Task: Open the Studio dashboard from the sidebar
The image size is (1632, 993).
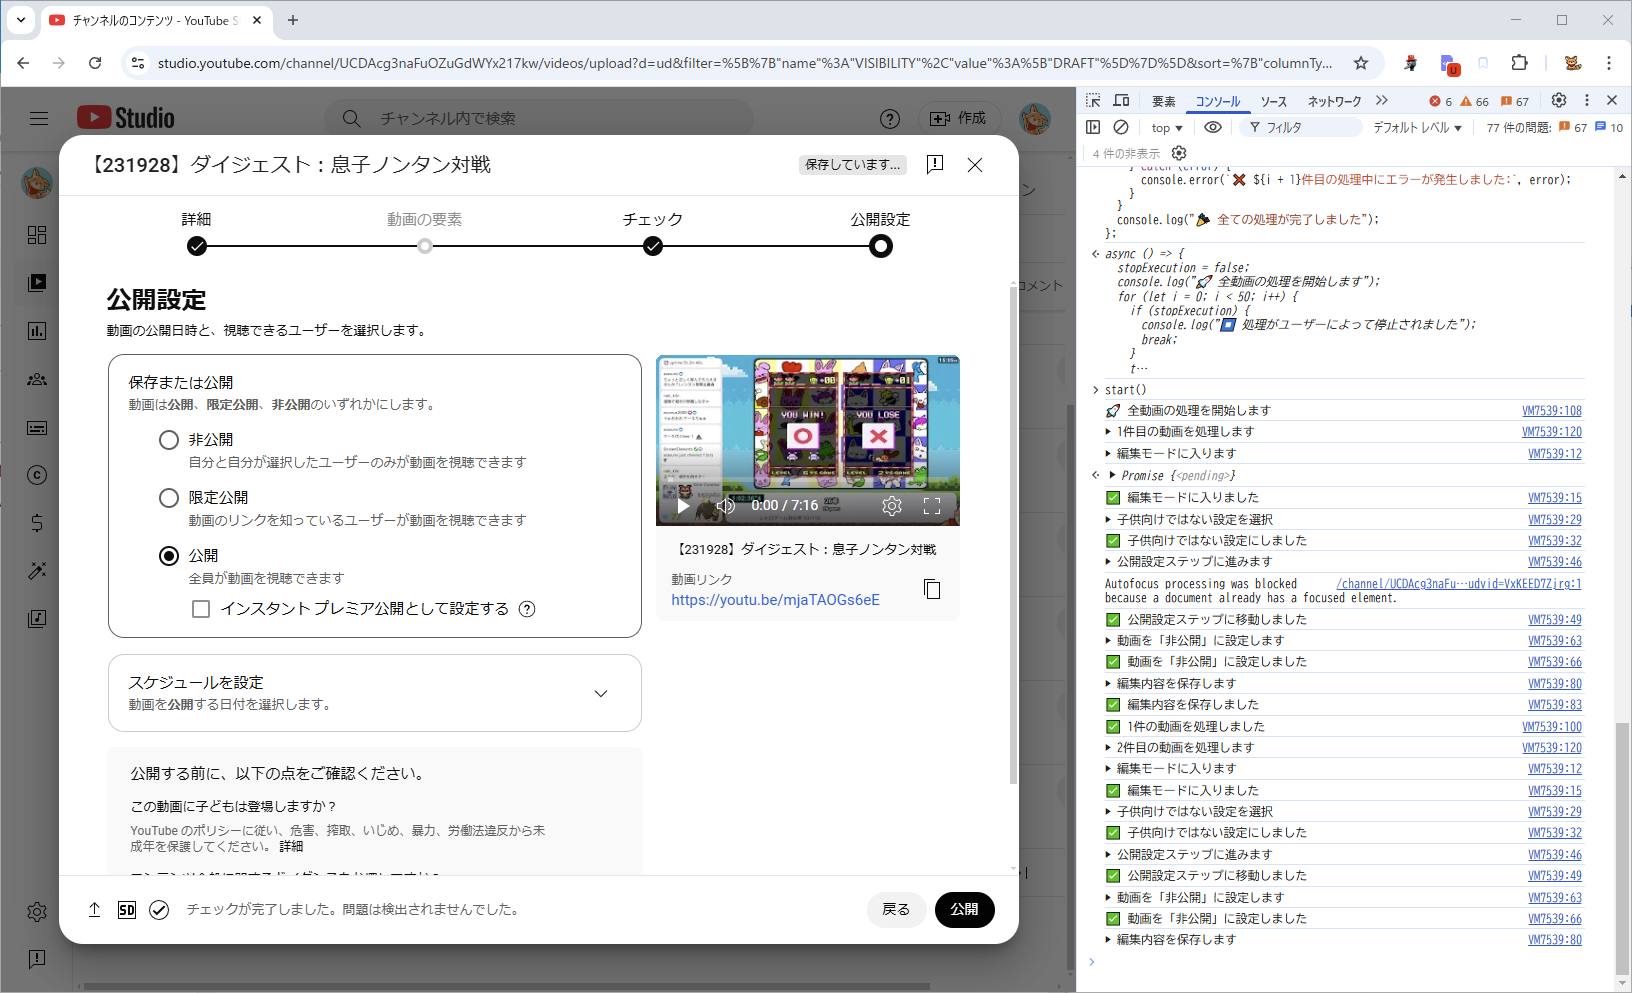Action: pyautogui.click(x=37, y=235)
